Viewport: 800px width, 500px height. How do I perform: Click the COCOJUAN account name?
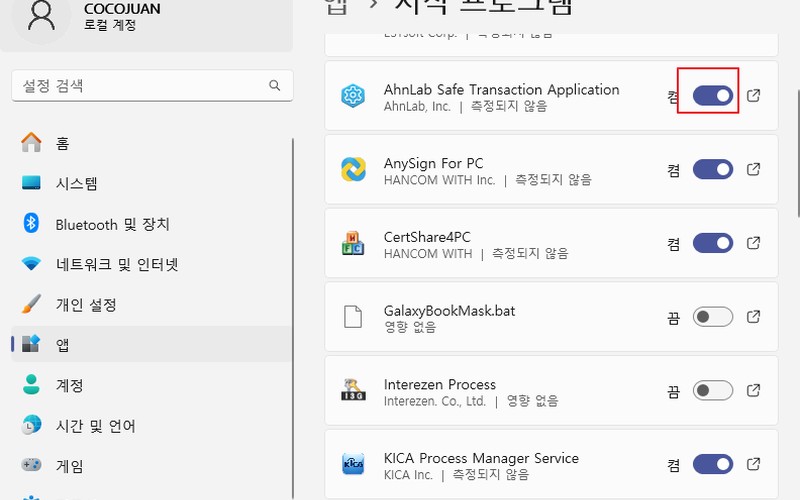122,9
